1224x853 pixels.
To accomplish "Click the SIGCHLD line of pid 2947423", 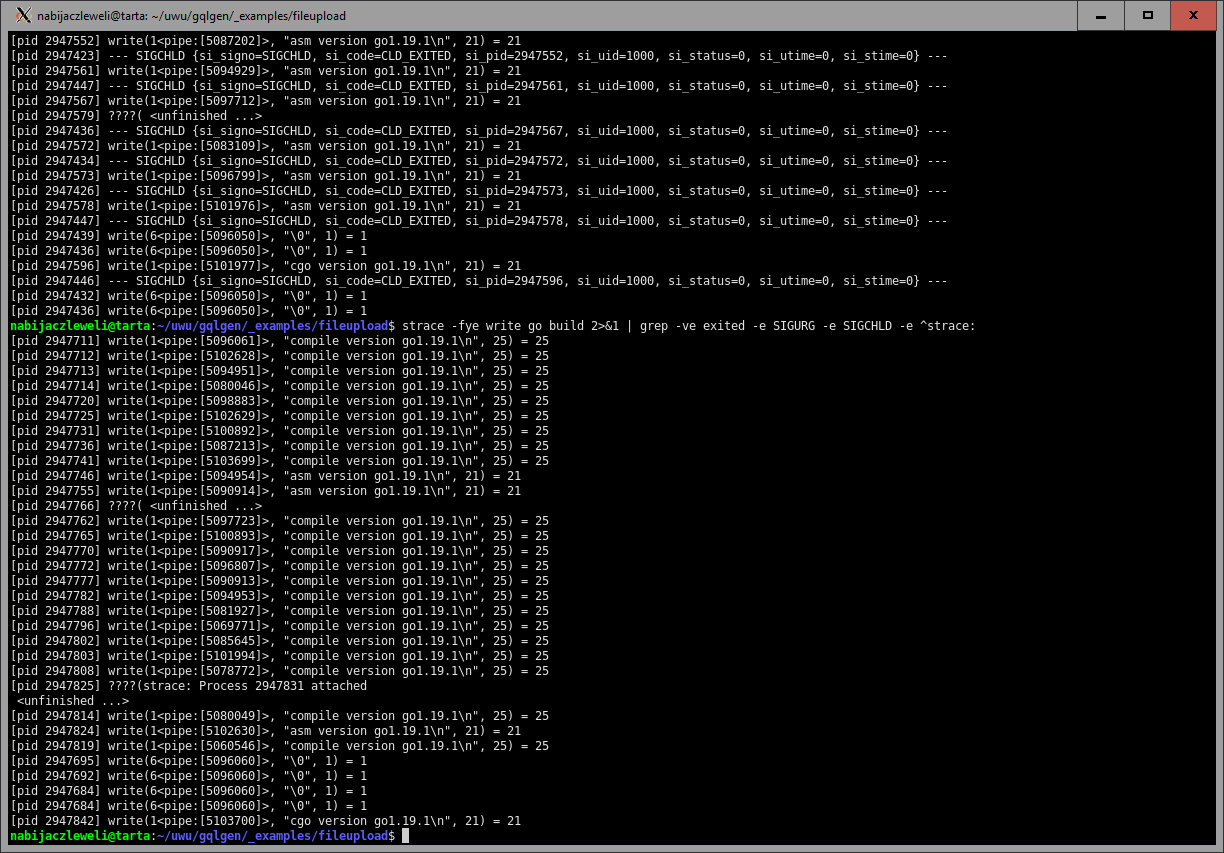I will tap(478, 56).
